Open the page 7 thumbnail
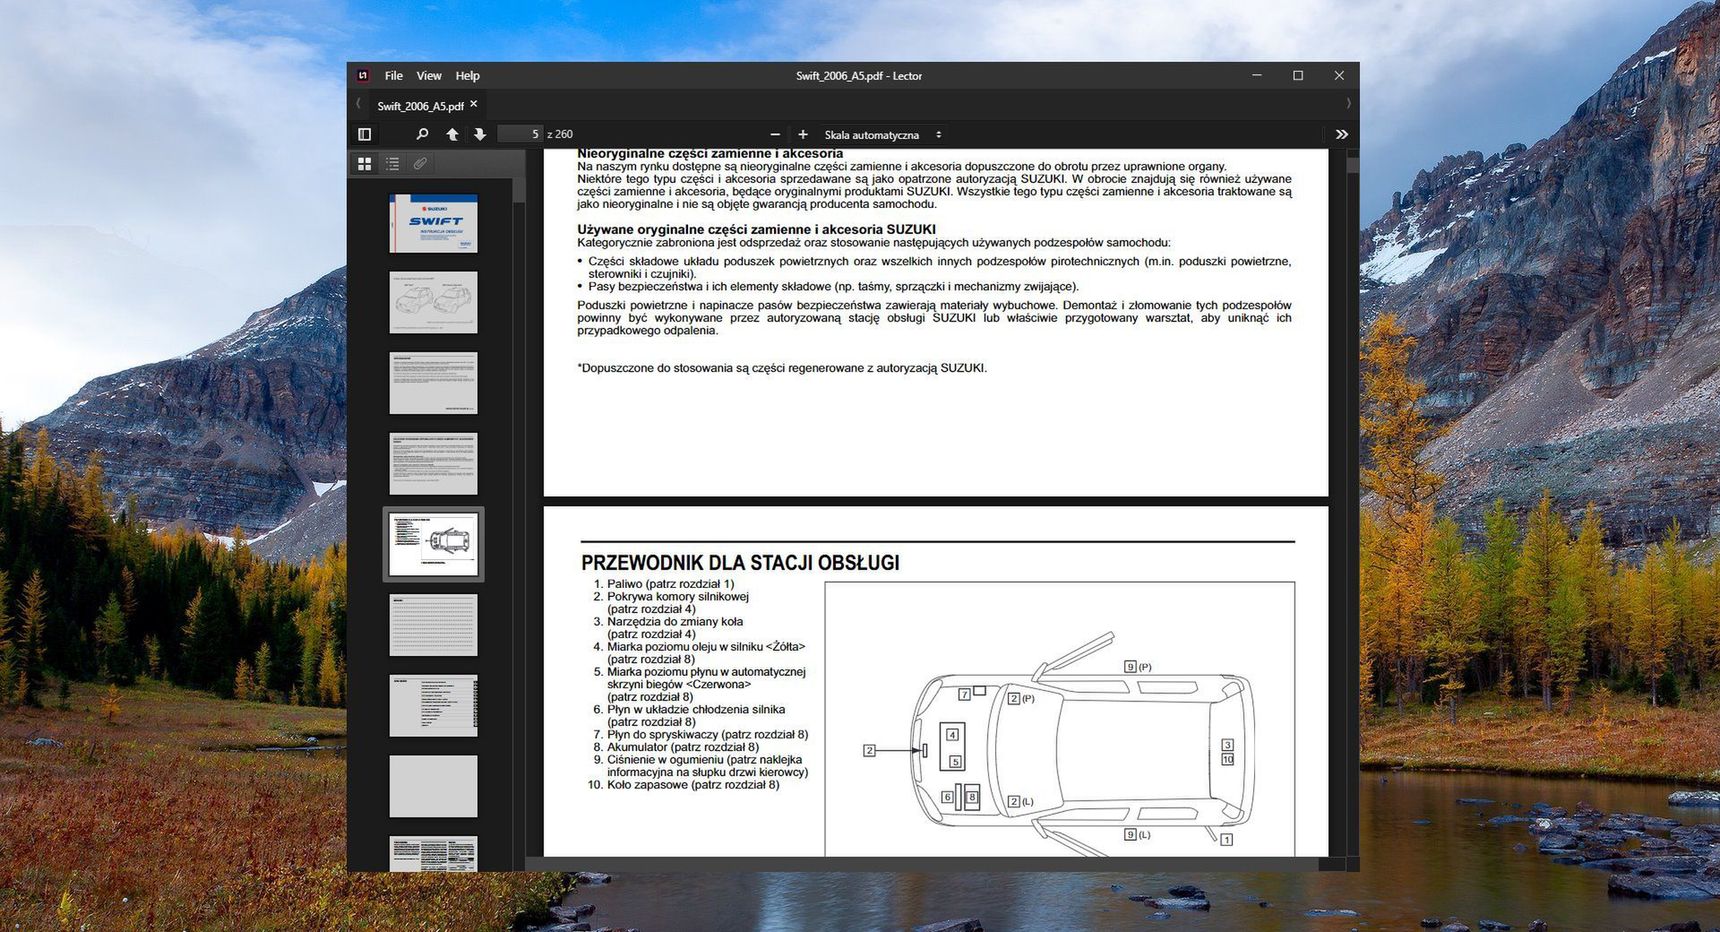The height and width of the screenshot is (932, 1720). 433,706
